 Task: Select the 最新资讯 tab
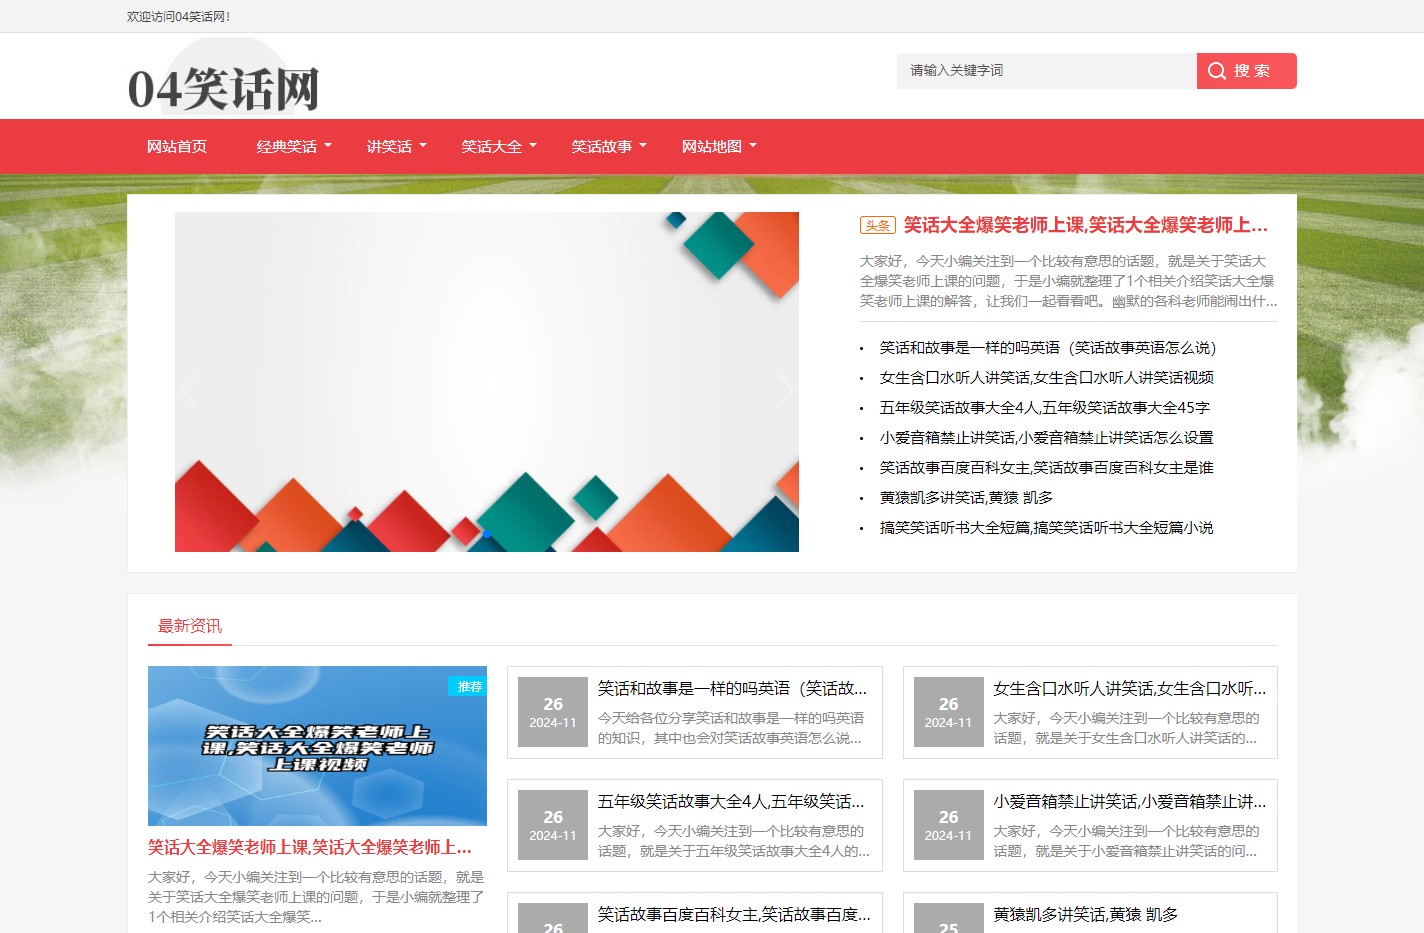pyautogui.click(x=190, y=626)
